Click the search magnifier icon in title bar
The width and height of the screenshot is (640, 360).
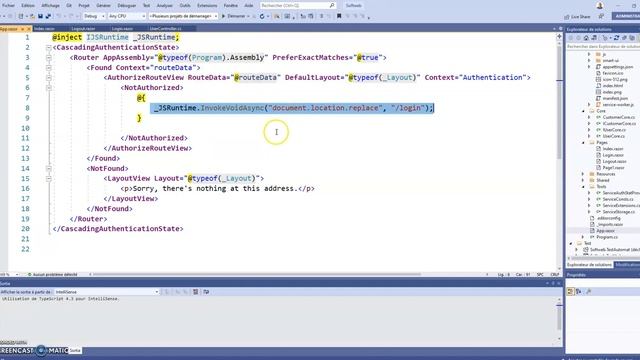coord(332,6)
